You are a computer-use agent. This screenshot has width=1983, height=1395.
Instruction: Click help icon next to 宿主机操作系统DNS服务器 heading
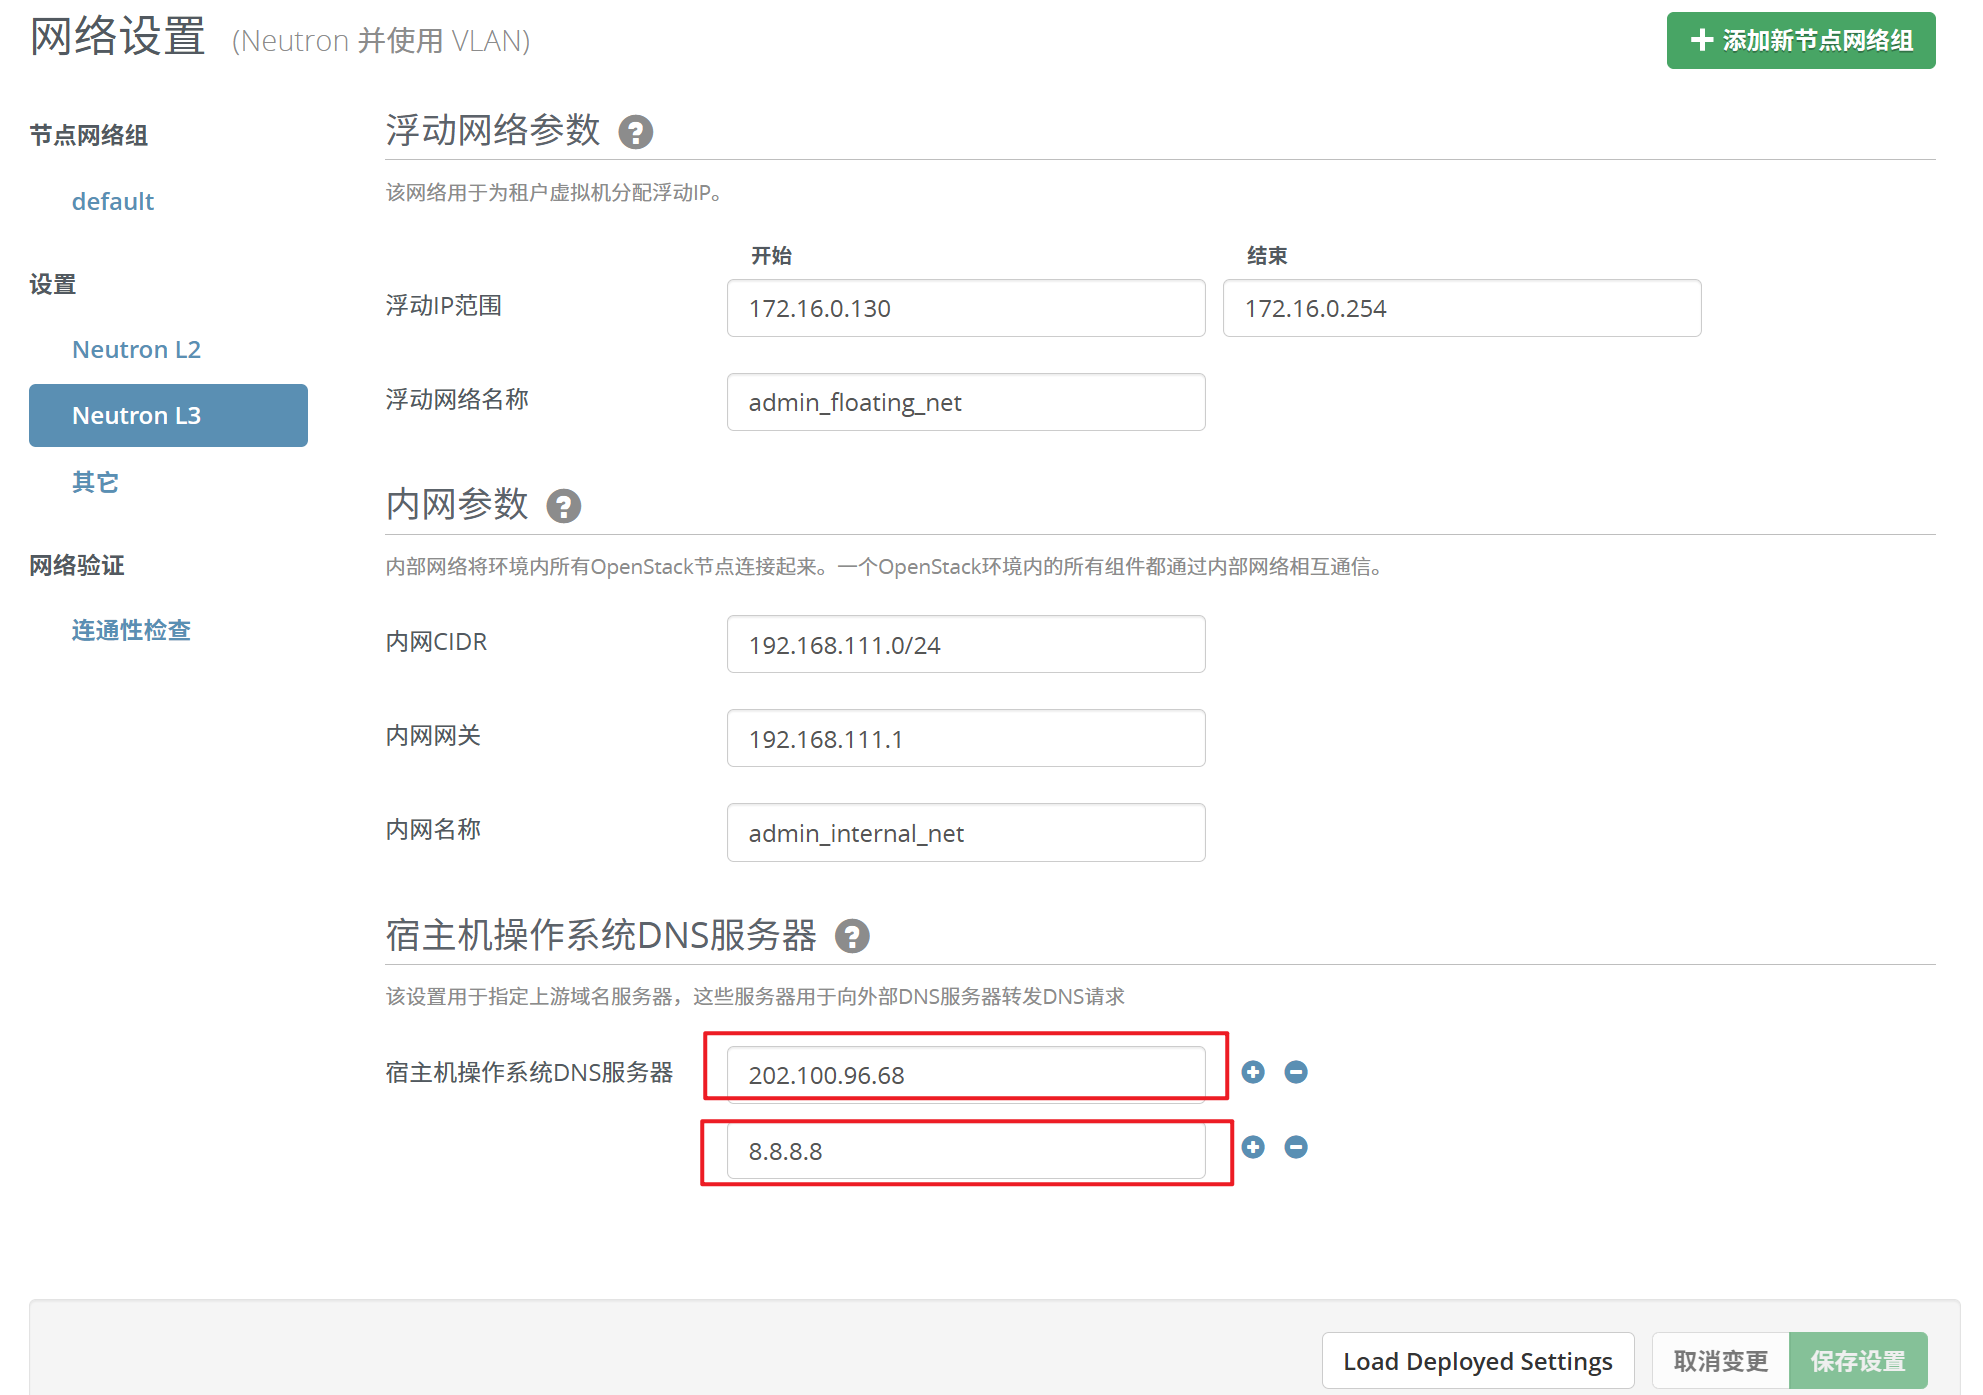pyautogui.click(x=852, y=936)
